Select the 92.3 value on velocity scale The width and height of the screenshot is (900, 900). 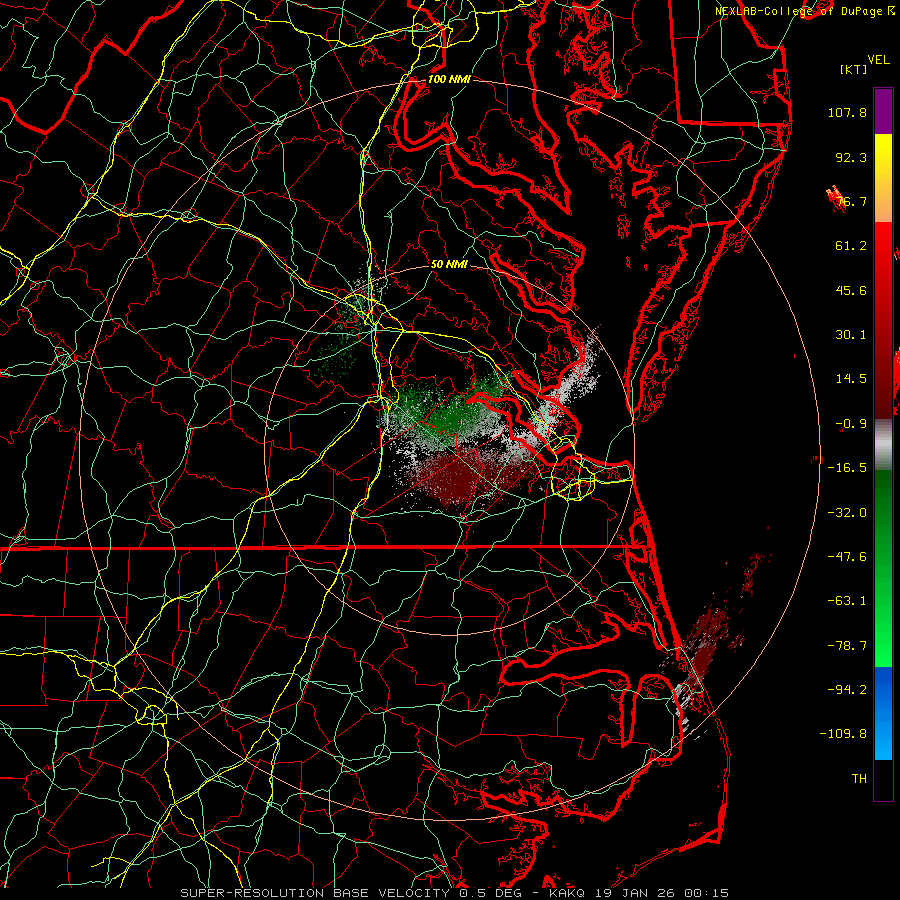click(x=851, y=157)
